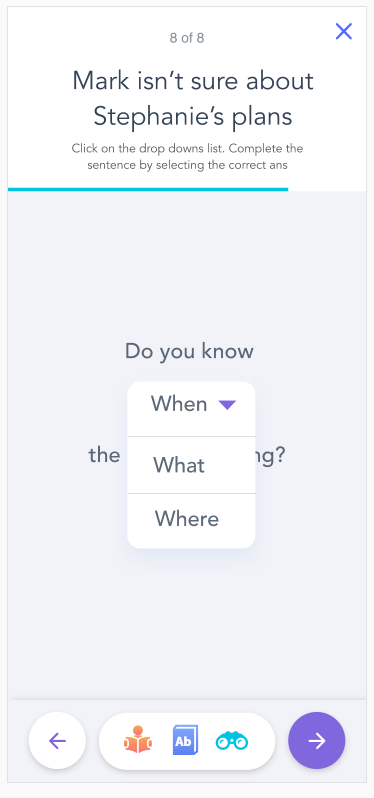This screenshot has width=374, height=798.
Task: Choose 'What' from the dropdown options
Action: (x=191, y=465)
